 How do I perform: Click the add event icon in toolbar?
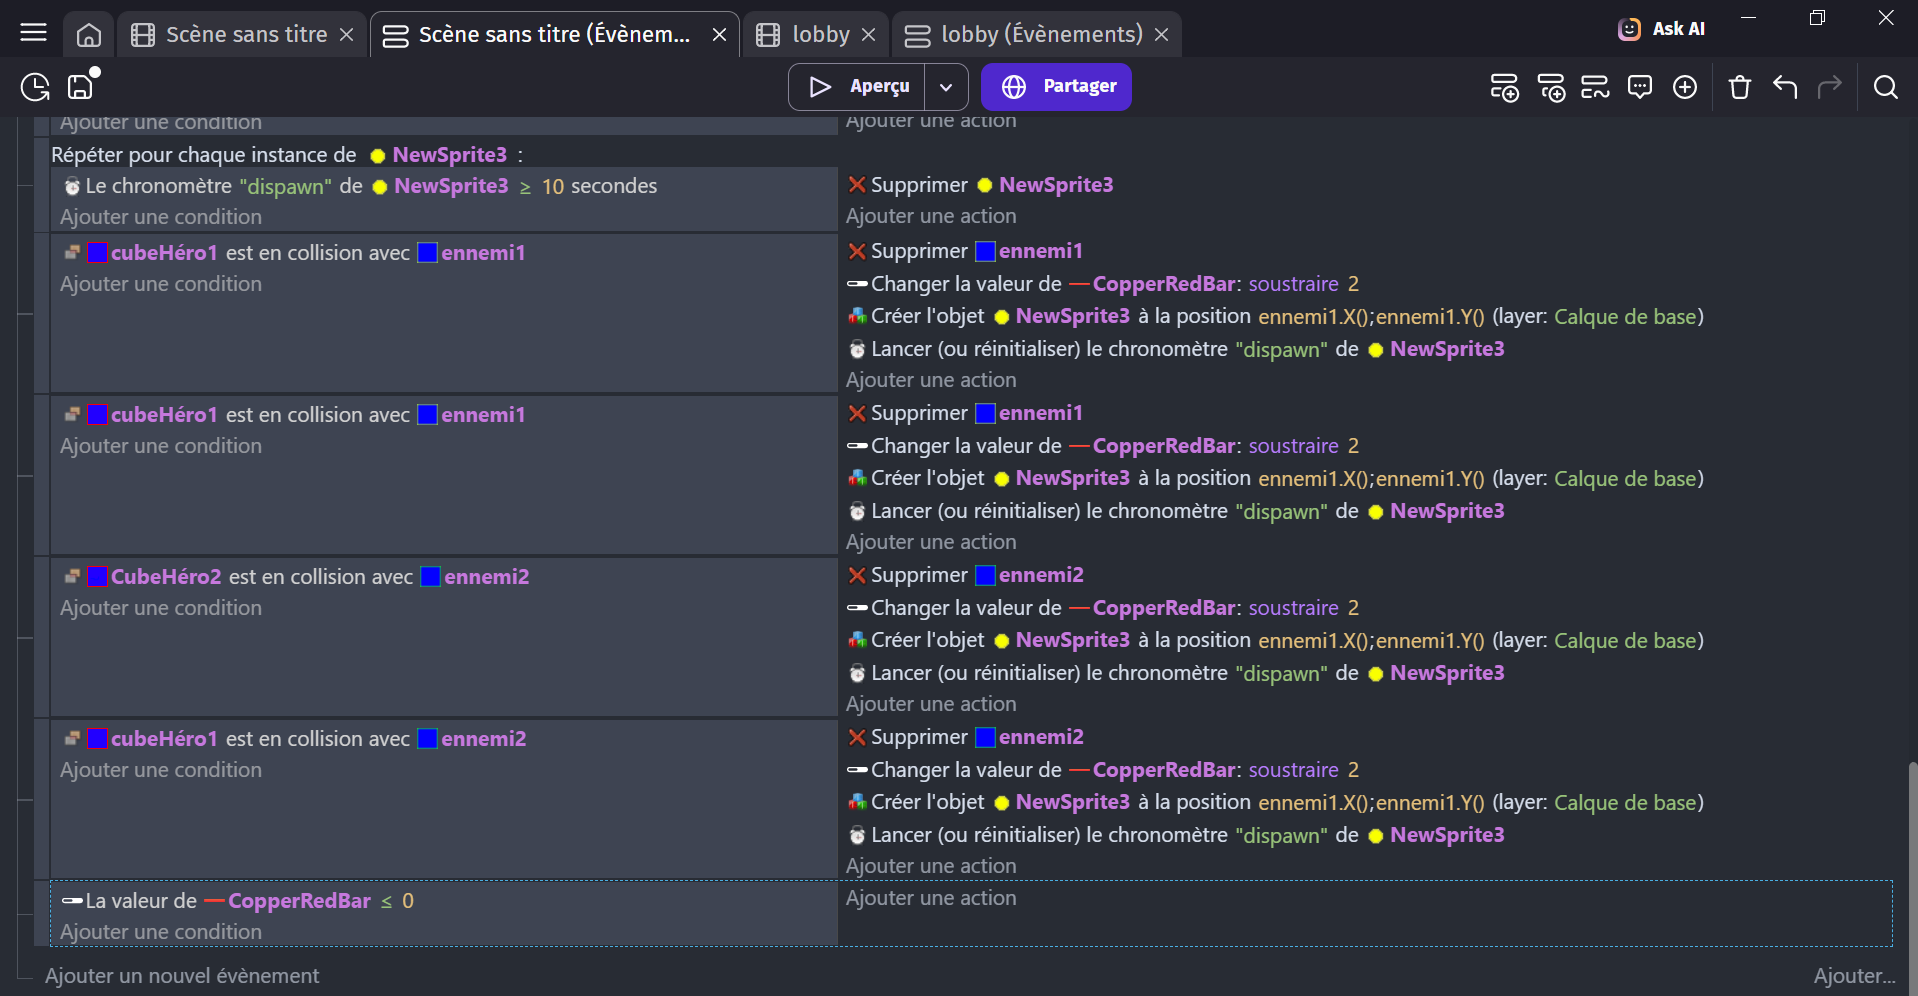pyautogui.click(x=1504, y=88)
